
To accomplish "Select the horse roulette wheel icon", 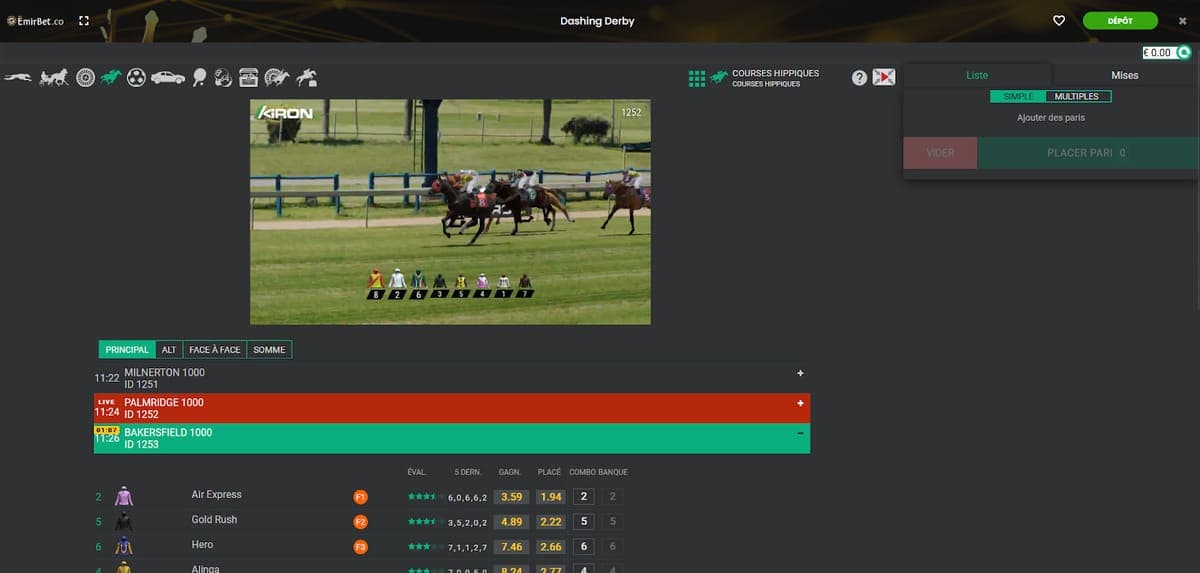I will click(x=277, y=77).
